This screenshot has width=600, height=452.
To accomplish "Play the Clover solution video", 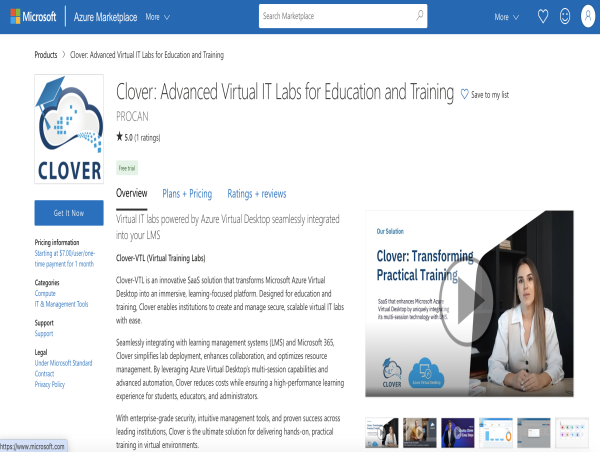I will 466,300.
